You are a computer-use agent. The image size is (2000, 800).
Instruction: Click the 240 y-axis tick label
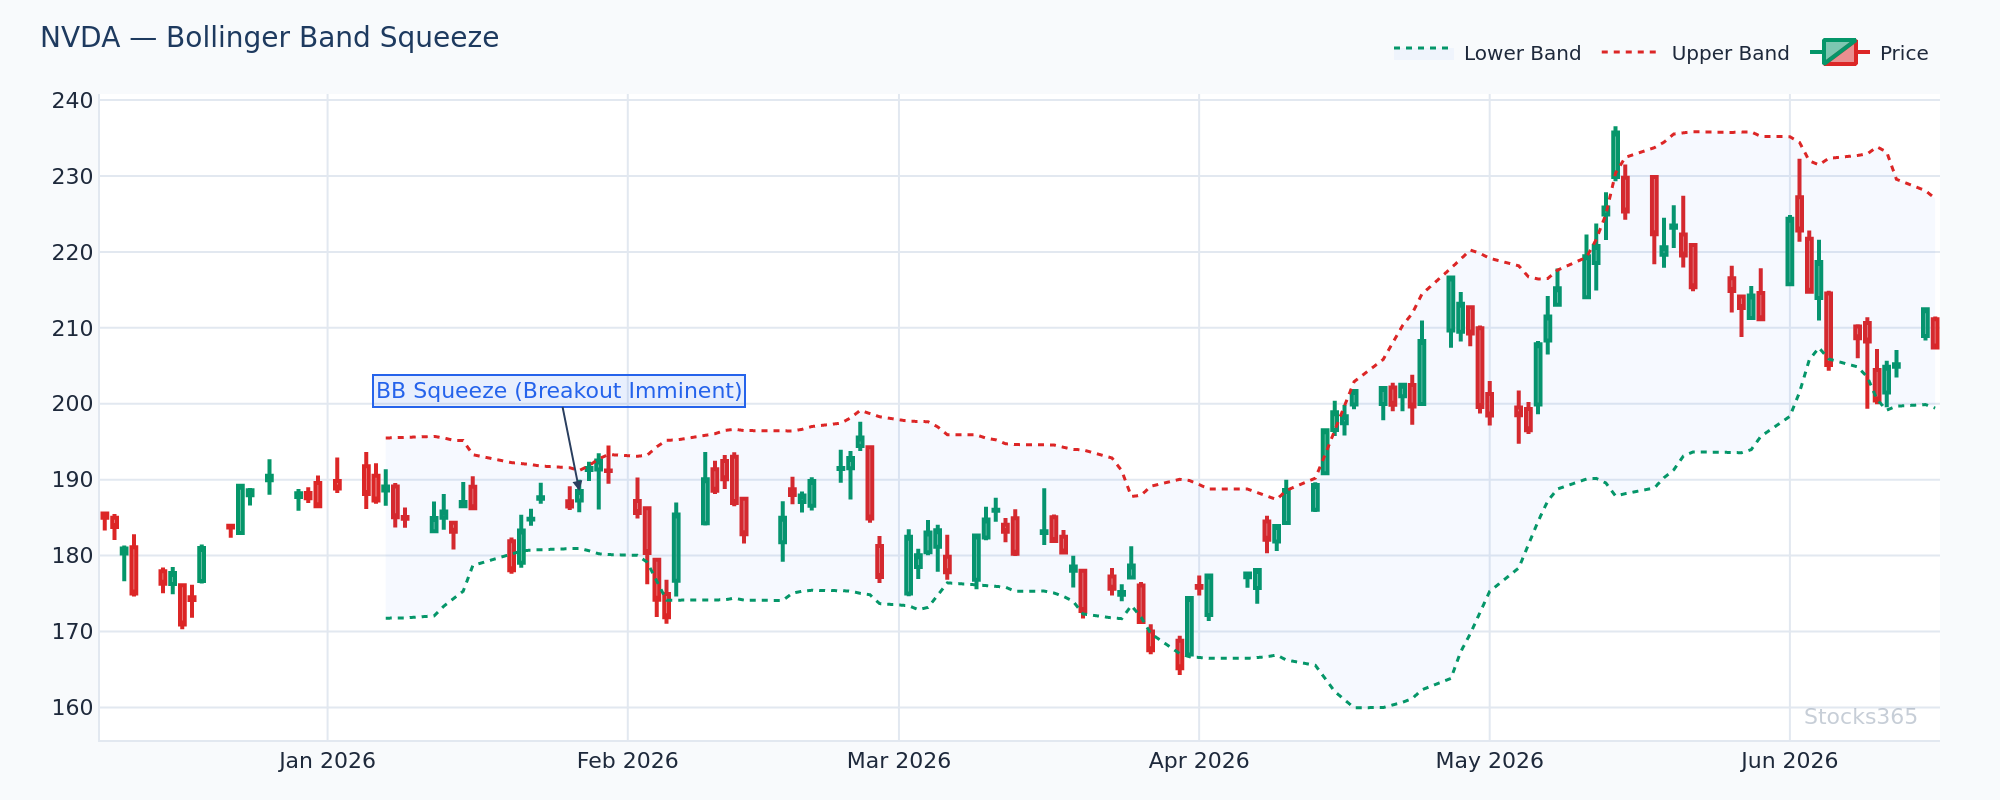pyautogui.click(x=73, y=101)
